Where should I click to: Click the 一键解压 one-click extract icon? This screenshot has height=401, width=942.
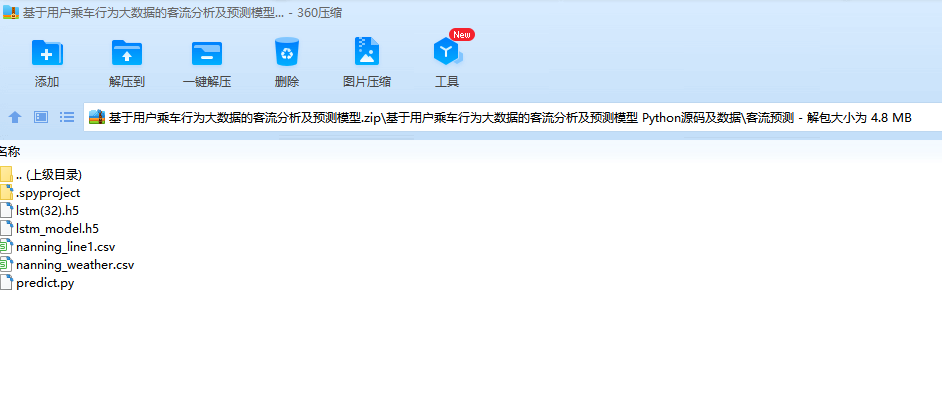pyautogui.click(x=207, y=52)
